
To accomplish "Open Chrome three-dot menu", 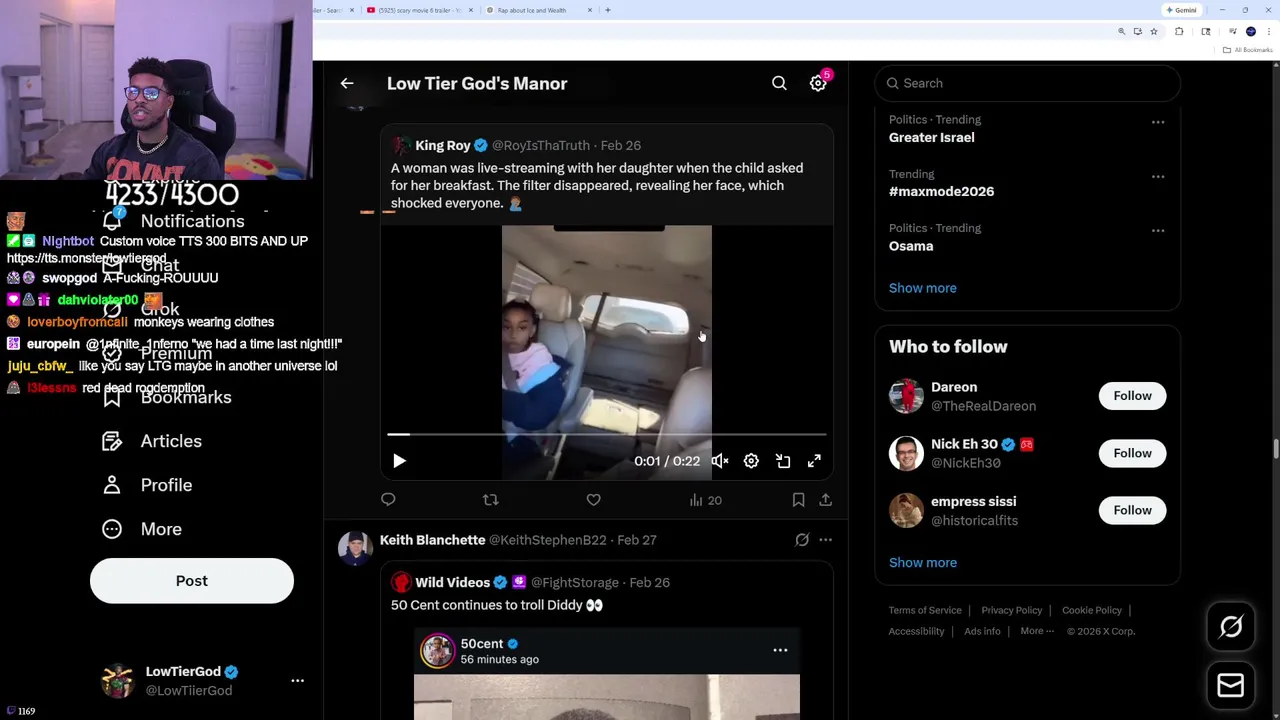I will click(1268, 32).
